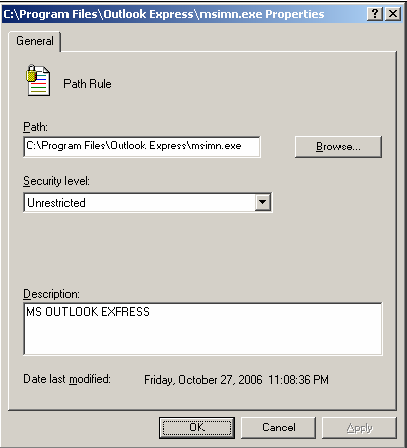
Task: Click the Security level: label
Action: pyautogui.click(x=56, y=181)
